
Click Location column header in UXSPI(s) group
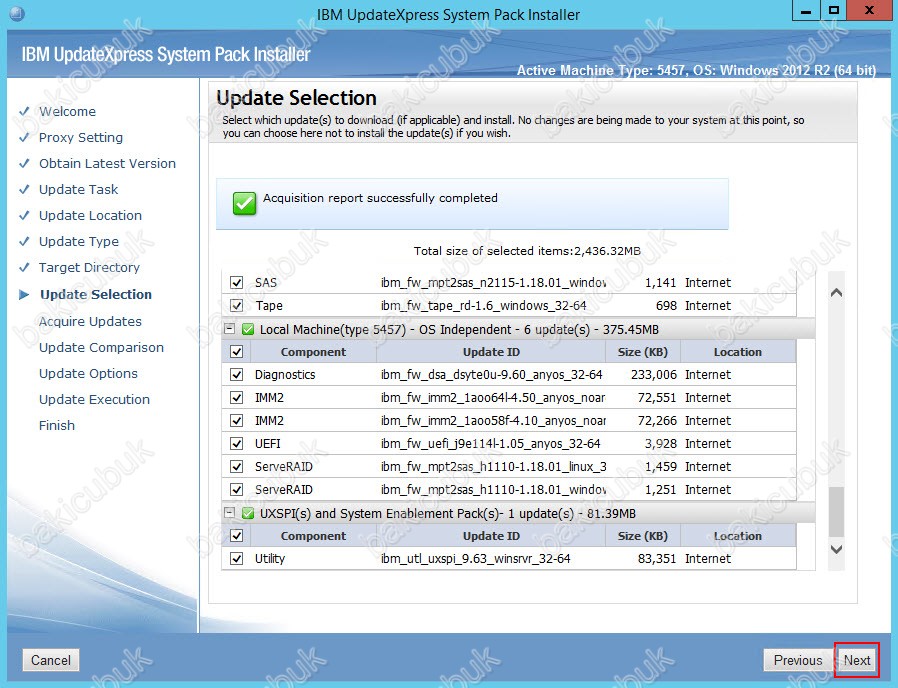(738, 536)
